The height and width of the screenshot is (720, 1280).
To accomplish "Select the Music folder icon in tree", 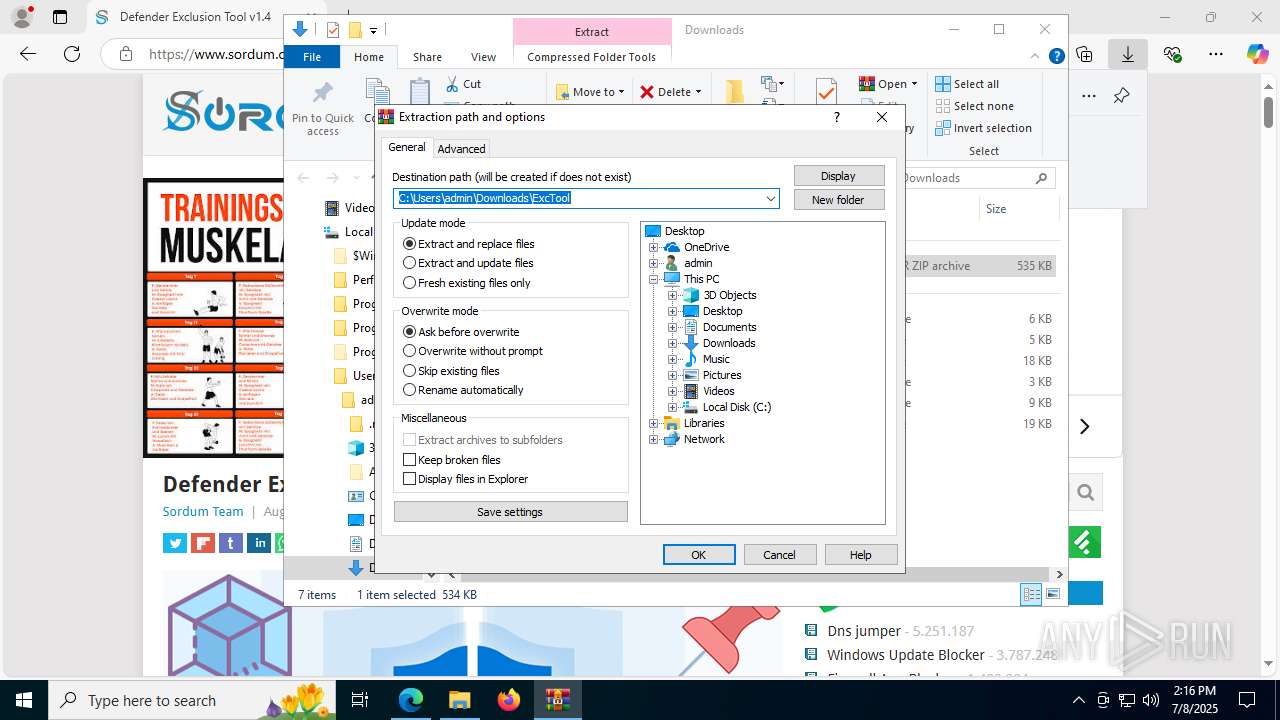I will (690, 359).
